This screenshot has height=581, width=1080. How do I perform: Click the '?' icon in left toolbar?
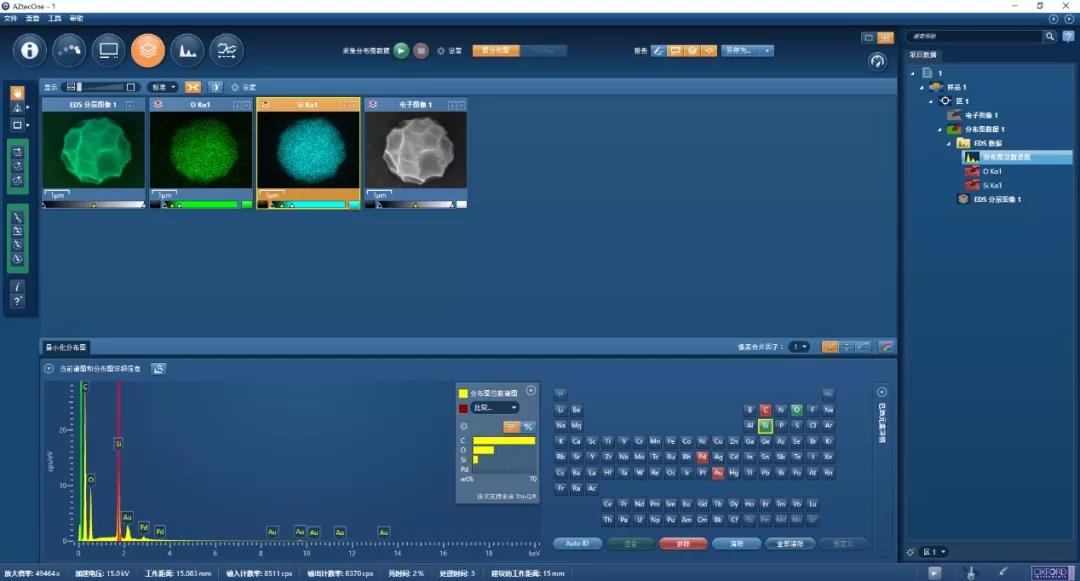(17, 302)
